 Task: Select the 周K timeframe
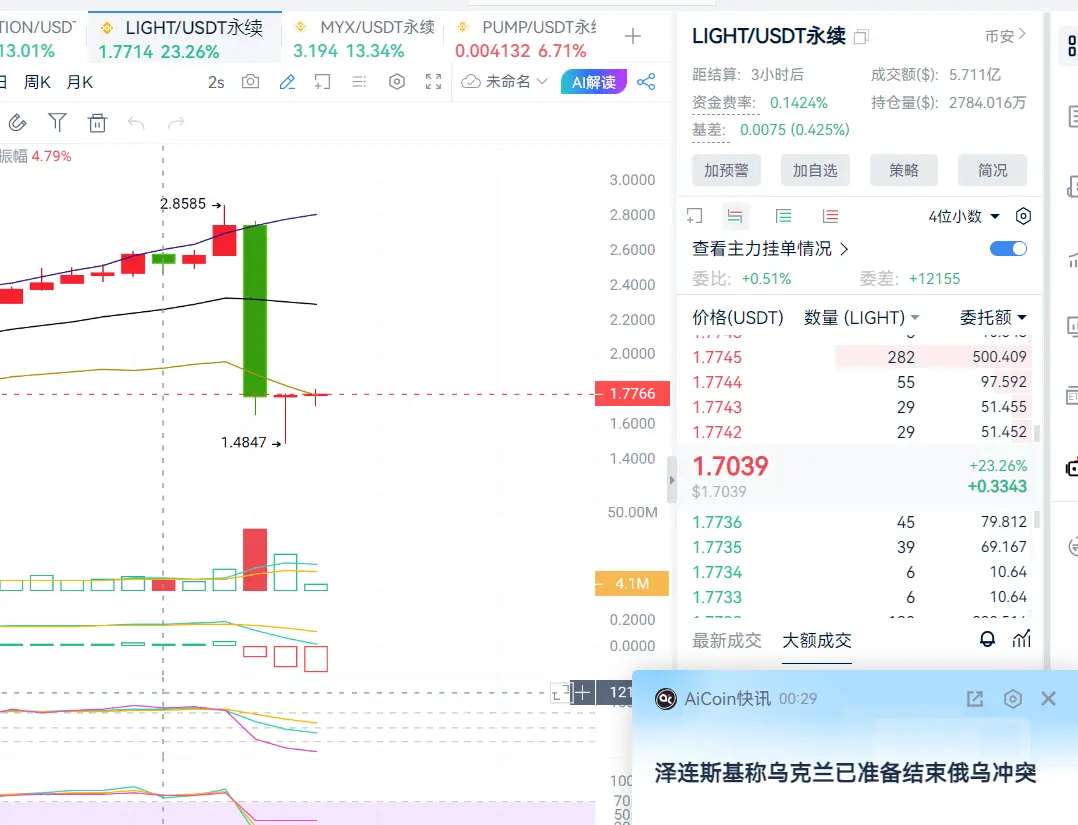pyautogui.click(x=37, y=82)
